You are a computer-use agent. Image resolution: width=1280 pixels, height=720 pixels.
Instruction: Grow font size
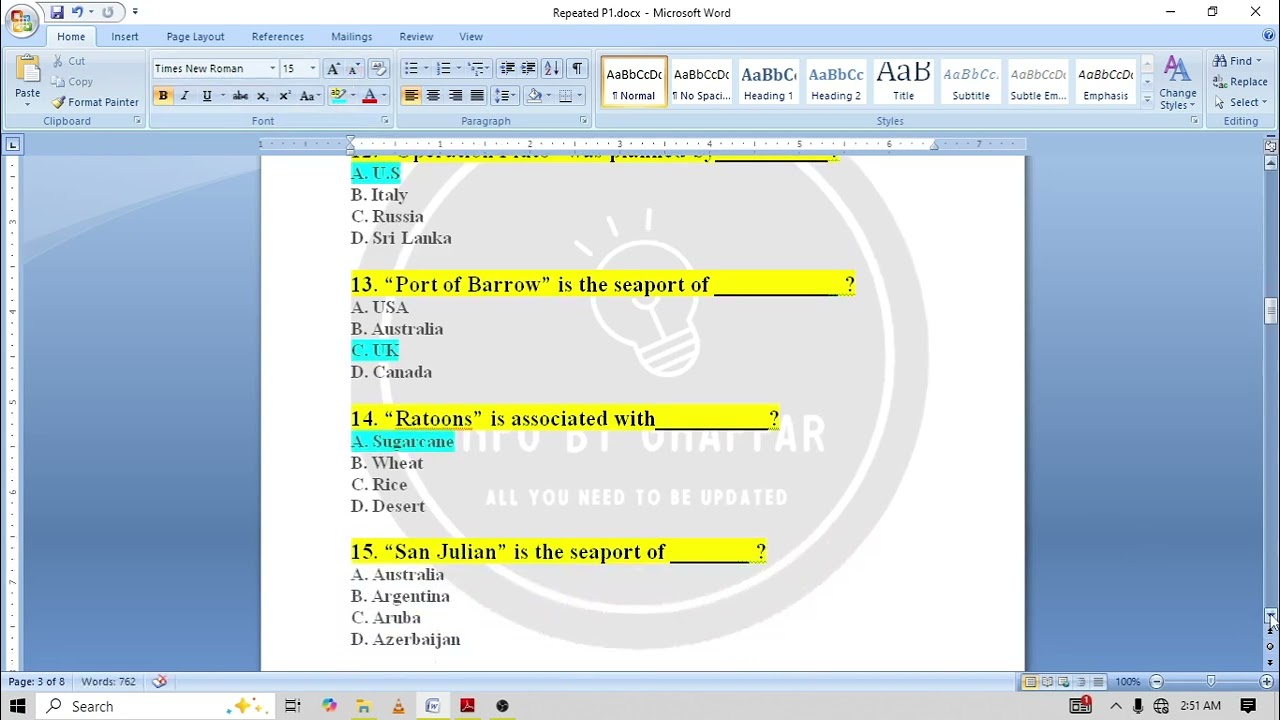(333, 68)
